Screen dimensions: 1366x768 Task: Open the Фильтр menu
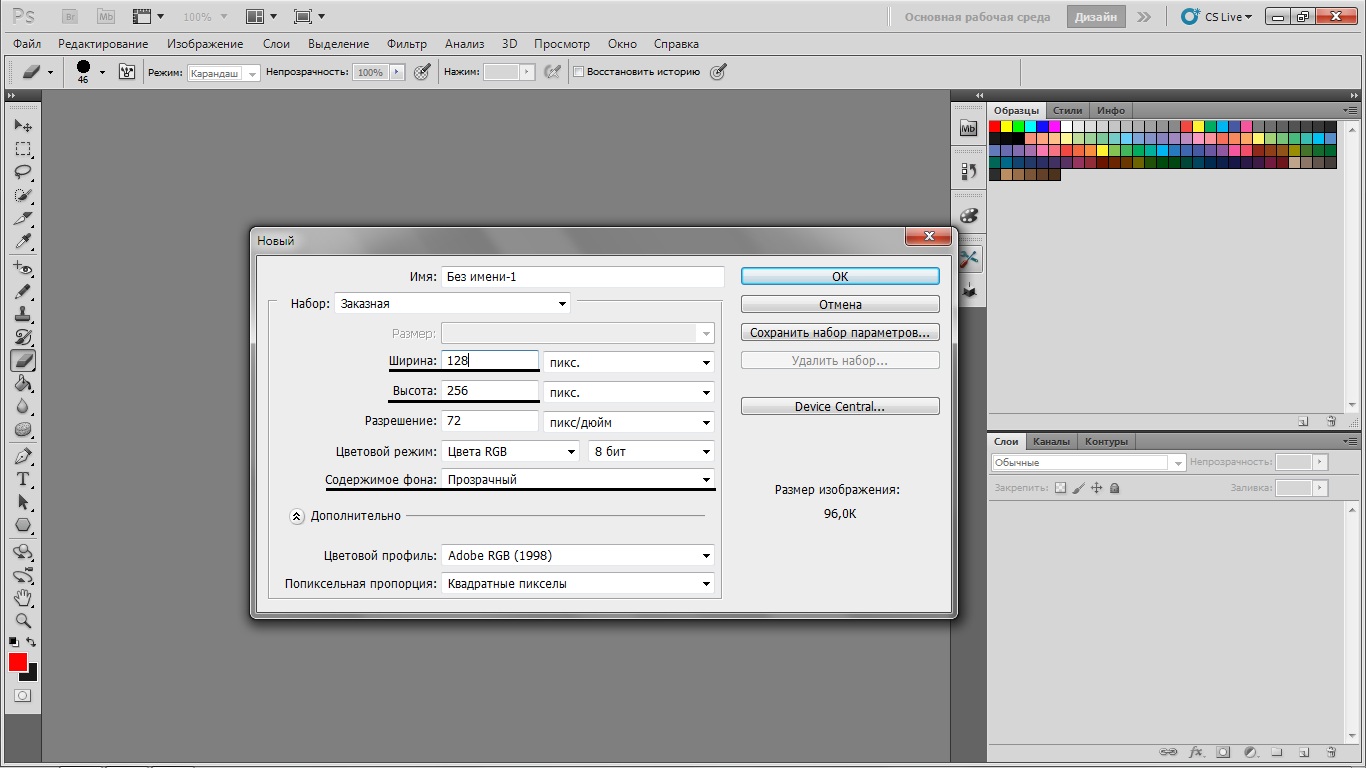[406, 44]
